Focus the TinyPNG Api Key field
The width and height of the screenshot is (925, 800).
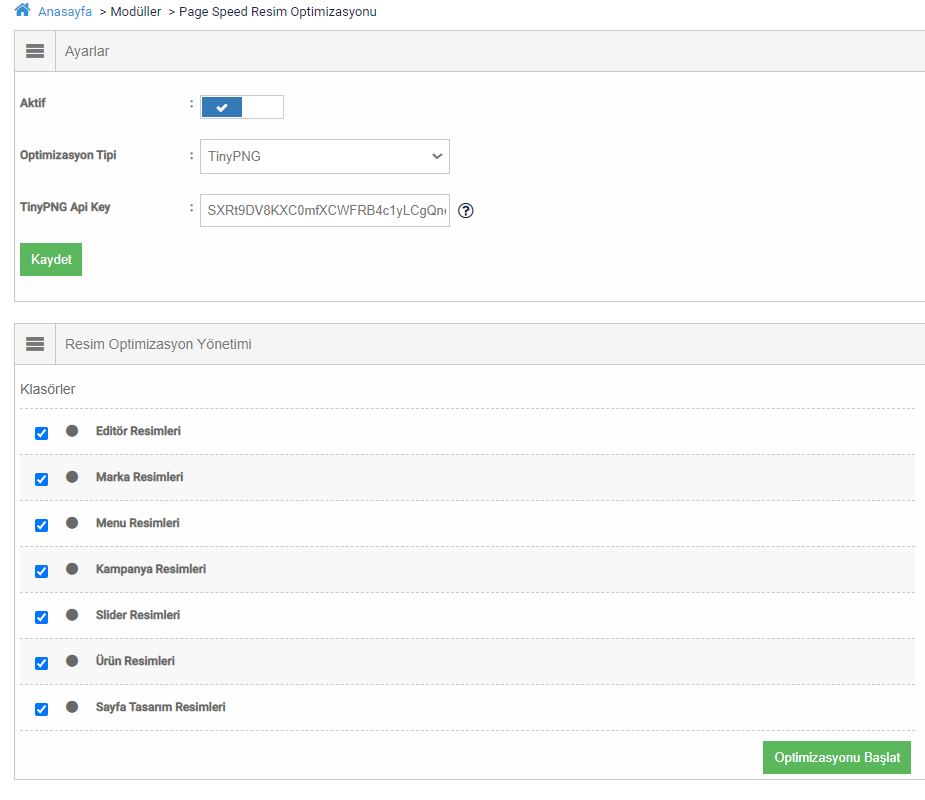[x=325, y=211]
